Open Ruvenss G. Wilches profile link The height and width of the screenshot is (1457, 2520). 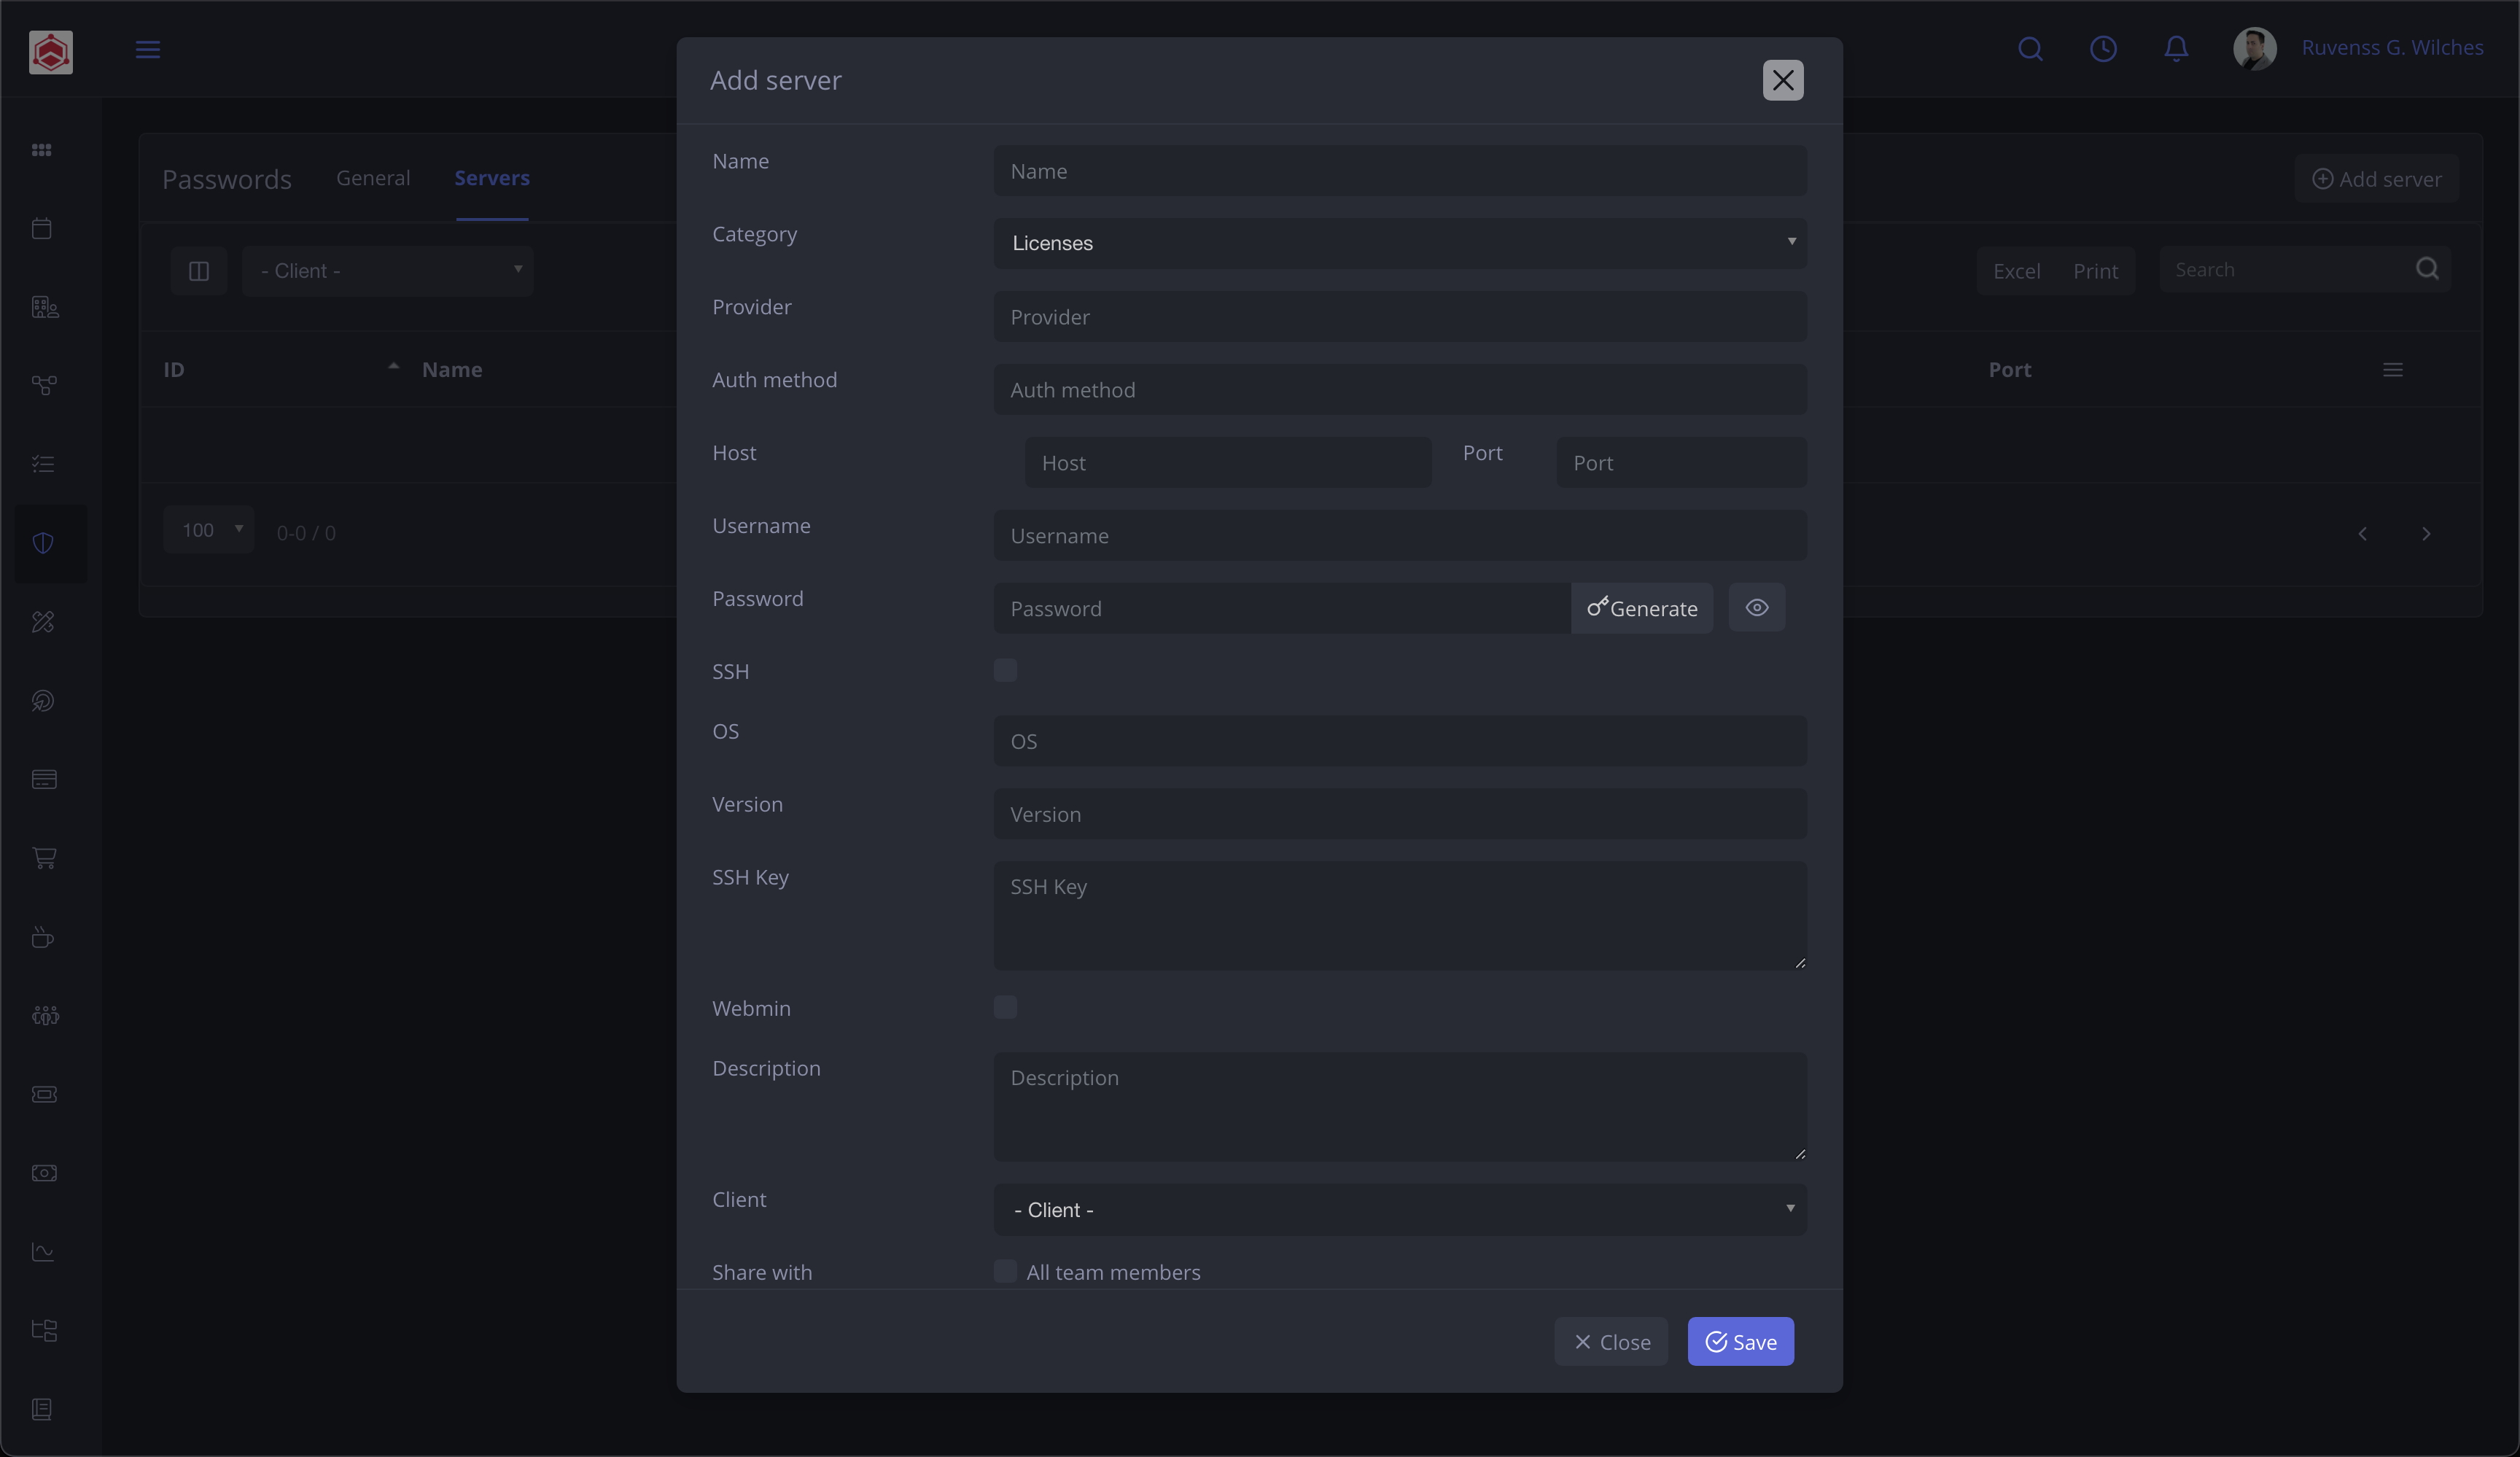coord(2392,47)
